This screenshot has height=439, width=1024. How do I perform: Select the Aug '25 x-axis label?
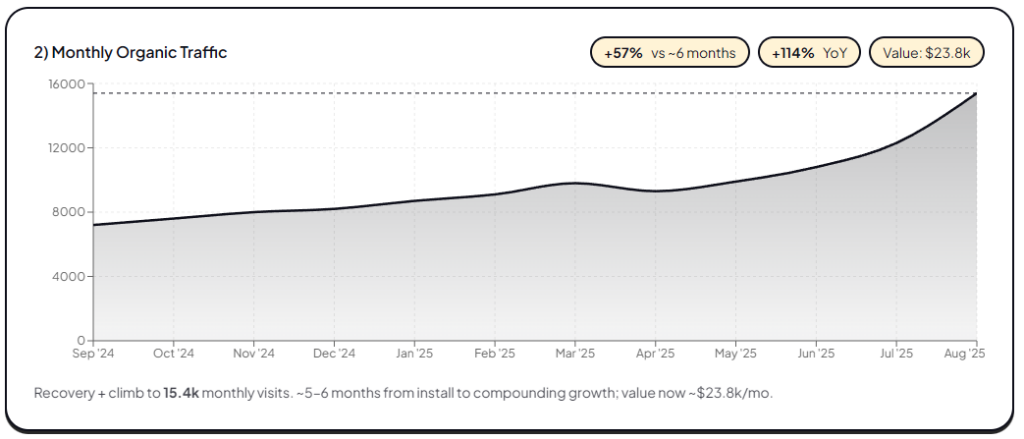coord(966,353)
